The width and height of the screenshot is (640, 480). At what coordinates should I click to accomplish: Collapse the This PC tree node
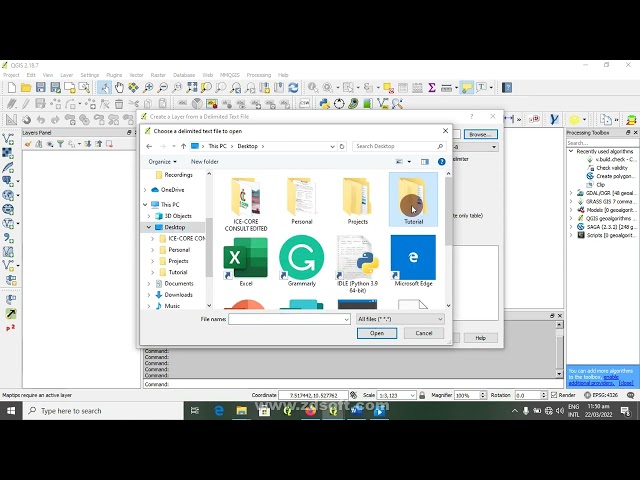click(145, 204)
